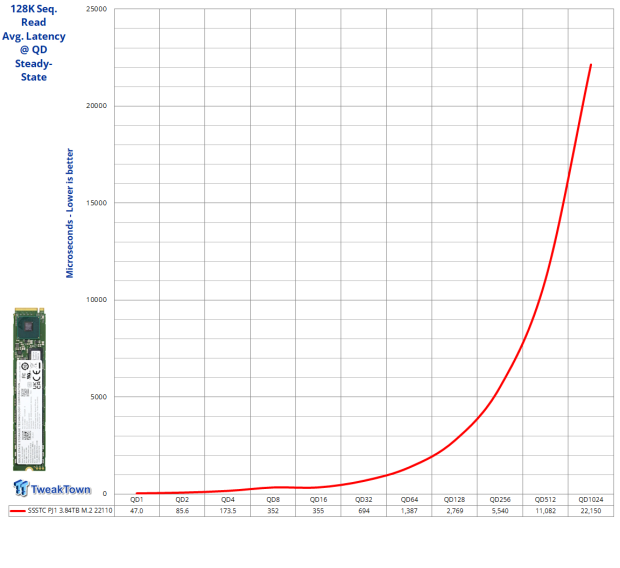Click the QD2 axis label
The image size is (620, 568).
pos(182,500)
